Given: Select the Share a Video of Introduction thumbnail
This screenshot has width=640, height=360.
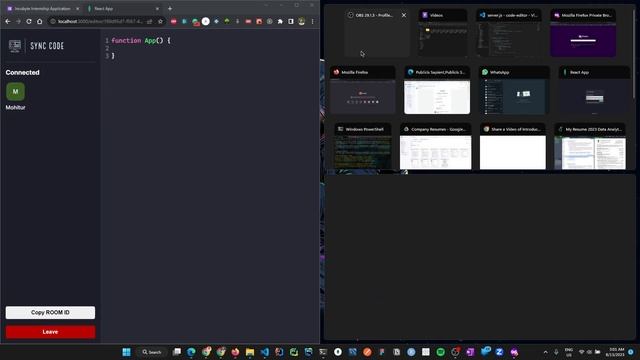Looking at the screenshot, I should (513, 147).
